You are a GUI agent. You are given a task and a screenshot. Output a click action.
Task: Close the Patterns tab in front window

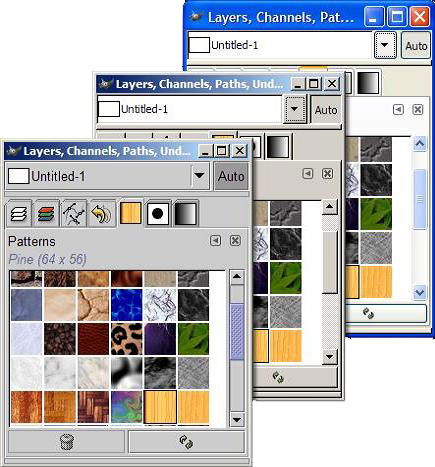point(235,240)
